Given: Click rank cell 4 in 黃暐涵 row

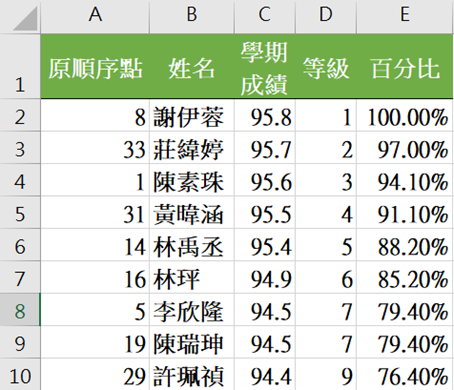Looking at the screenshot, I should pyautogui.click(x=326, y=212).
